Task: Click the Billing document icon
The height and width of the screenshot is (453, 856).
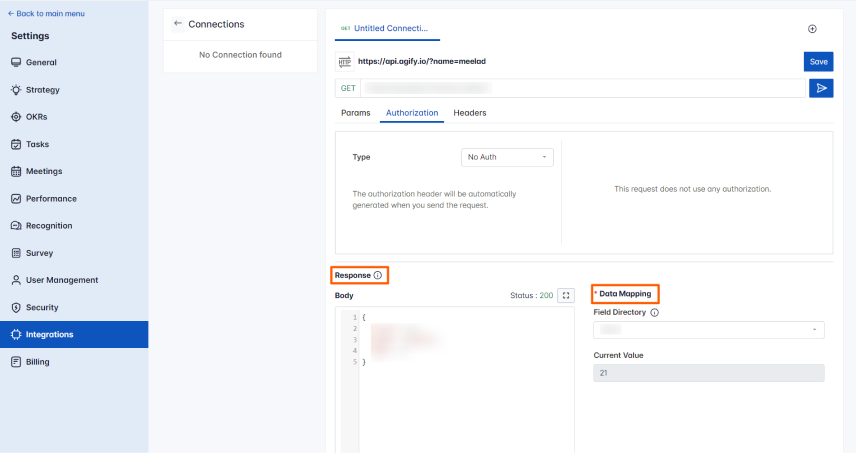Action: [16, 362]
